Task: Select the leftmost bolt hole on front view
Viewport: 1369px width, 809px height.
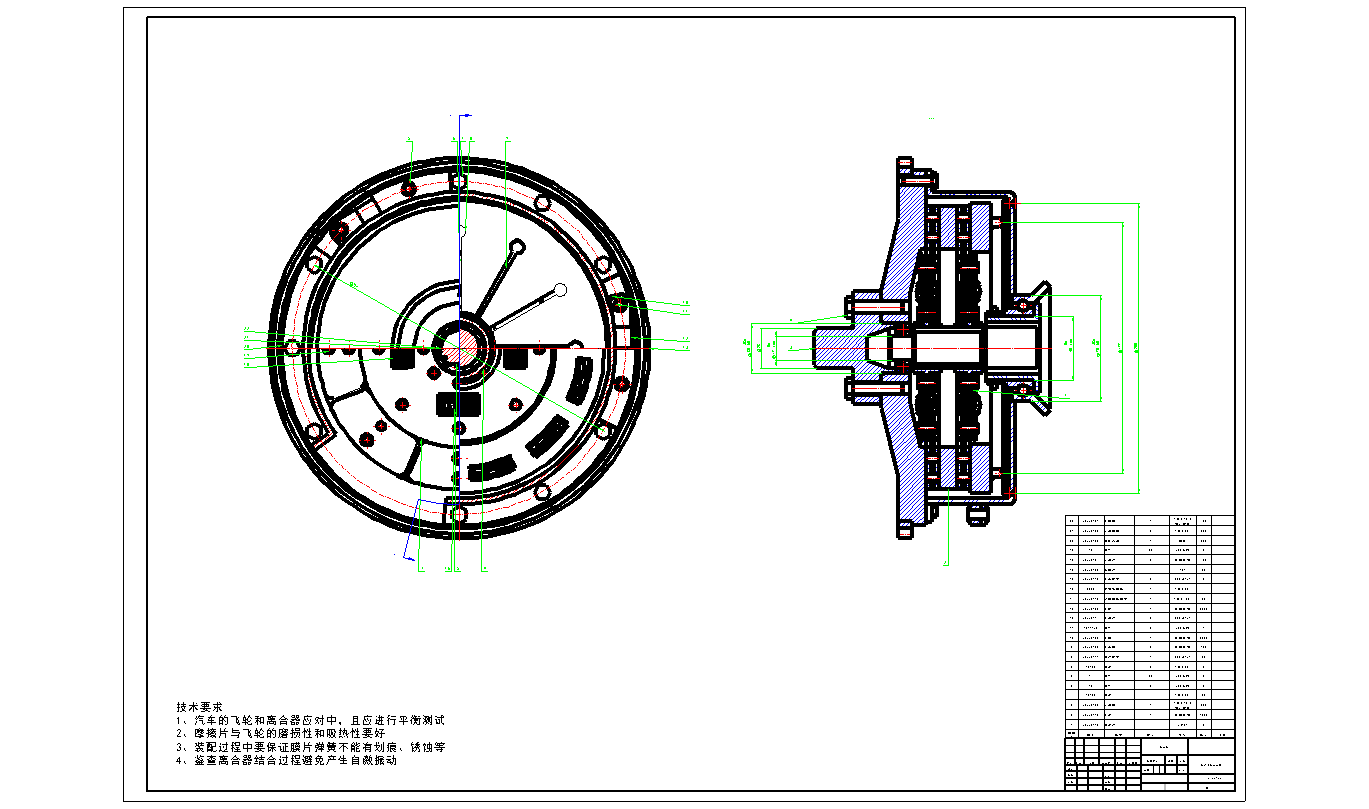Action: point(293,348)
